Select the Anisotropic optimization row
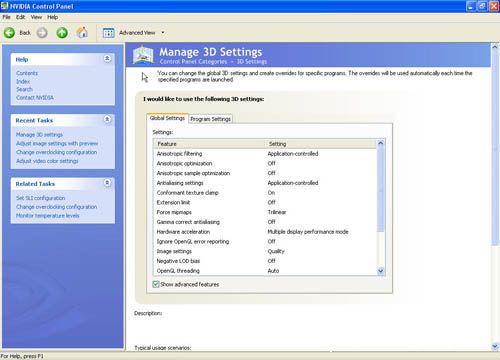Viewport: 500px width, 360px height. click(x=265, y=163)
